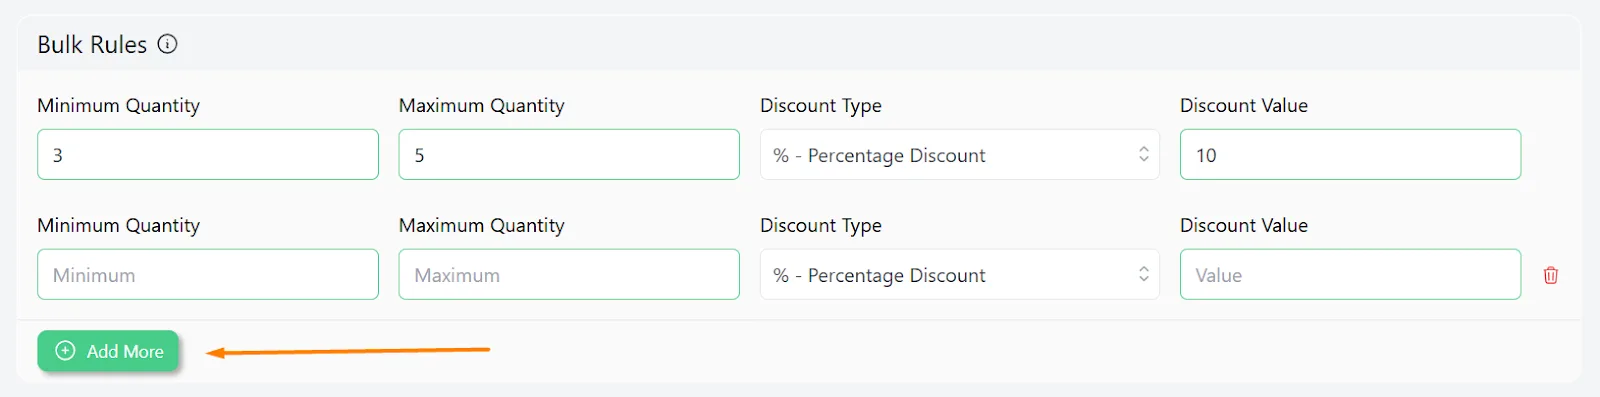The width and height of the screenshot is (1600, 397).
Task: Focus the Minimum Quantity field containing 3
Action: point(208,155)
